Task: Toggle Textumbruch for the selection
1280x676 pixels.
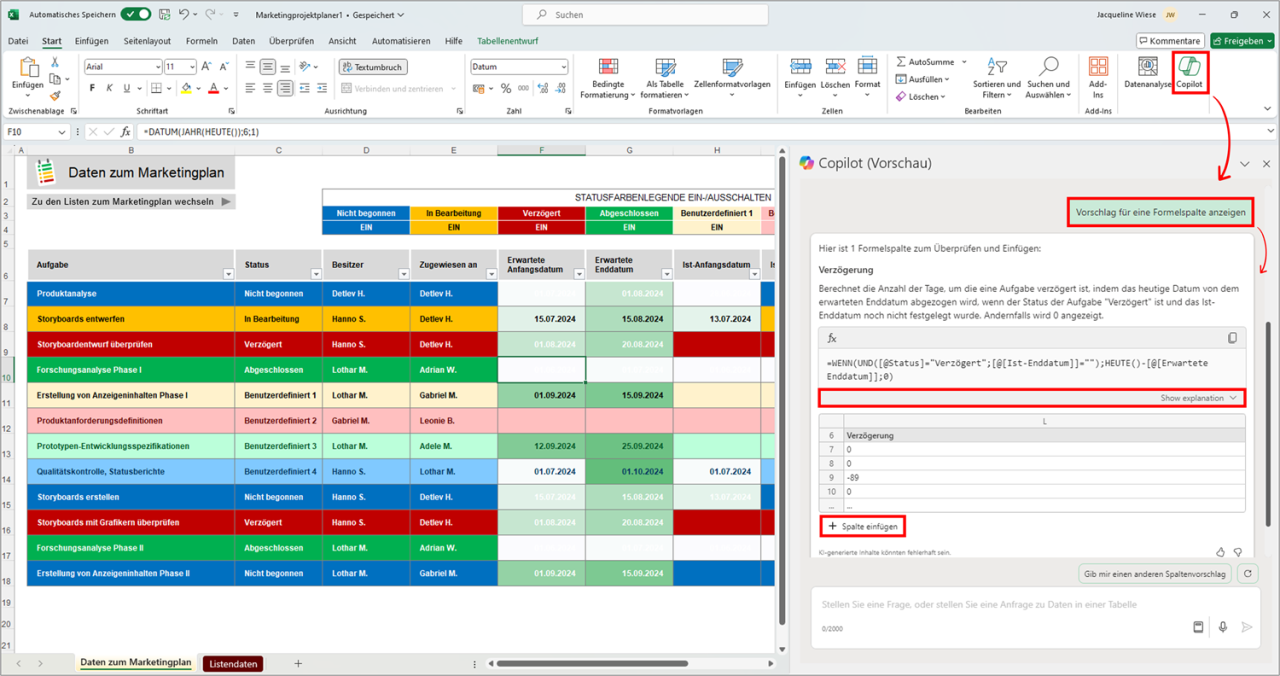Action: pos(371,66)
